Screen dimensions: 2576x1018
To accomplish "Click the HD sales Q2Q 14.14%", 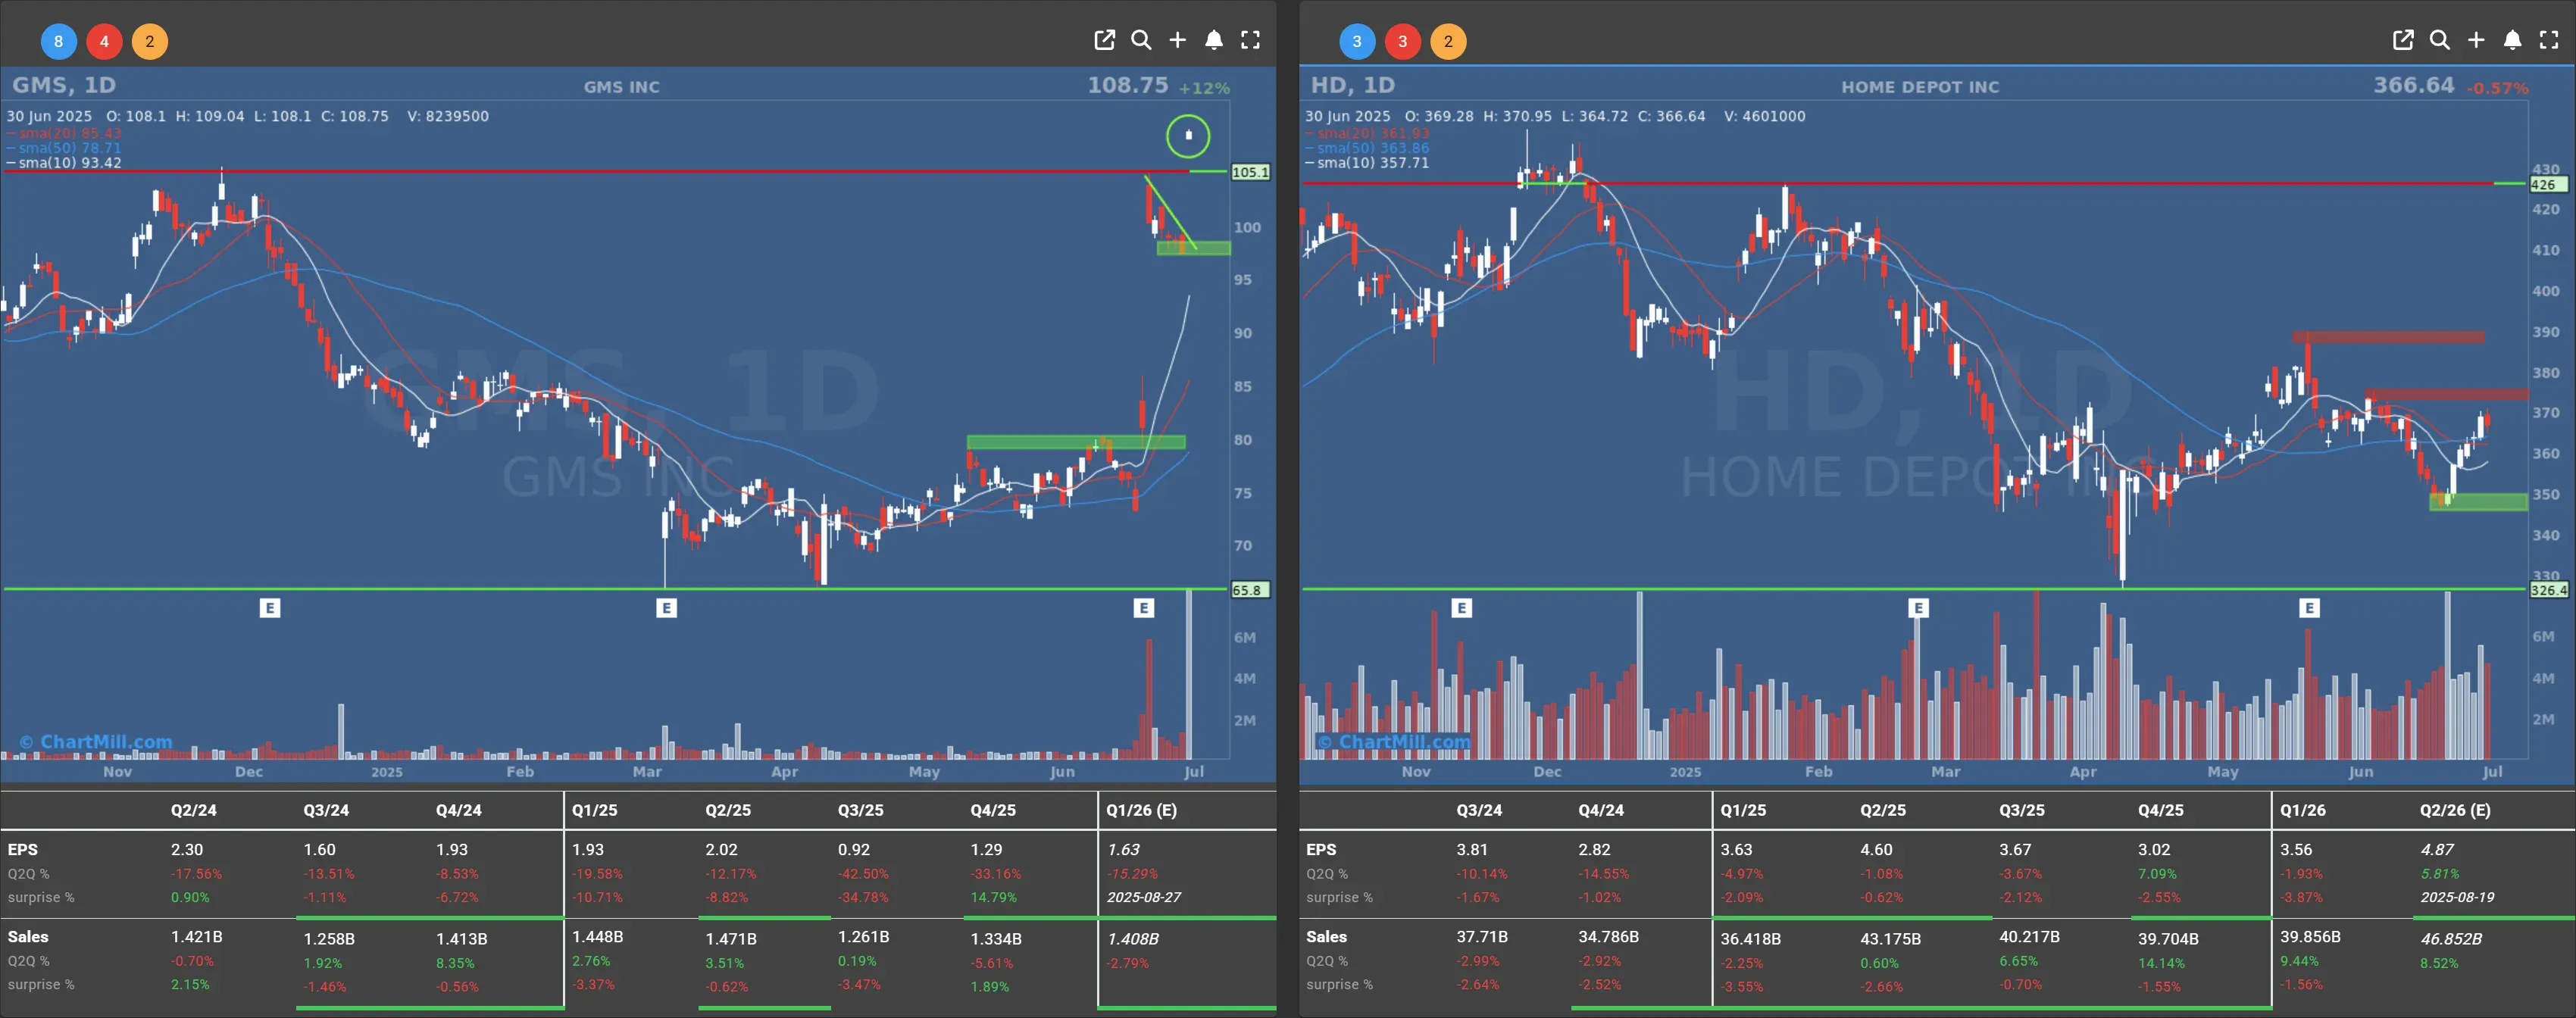I will [x=2161, y=963].
